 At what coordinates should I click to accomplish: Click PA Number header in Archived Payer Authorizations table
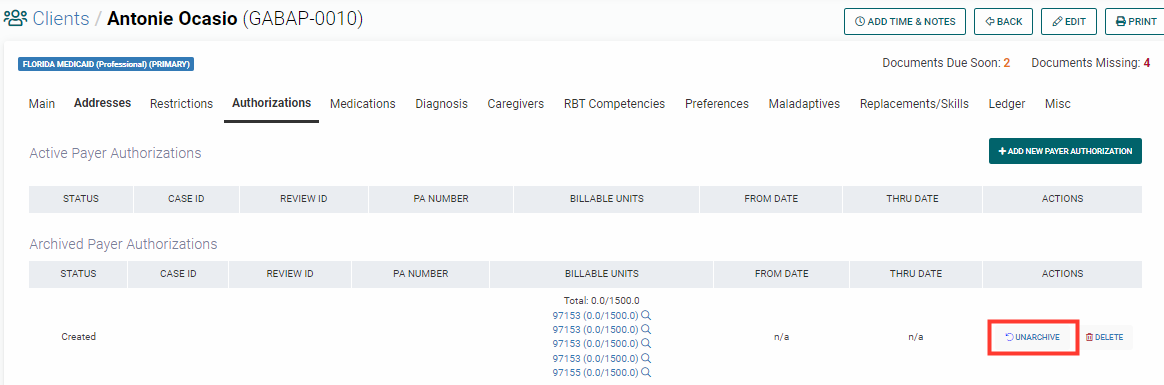point(421,274)
